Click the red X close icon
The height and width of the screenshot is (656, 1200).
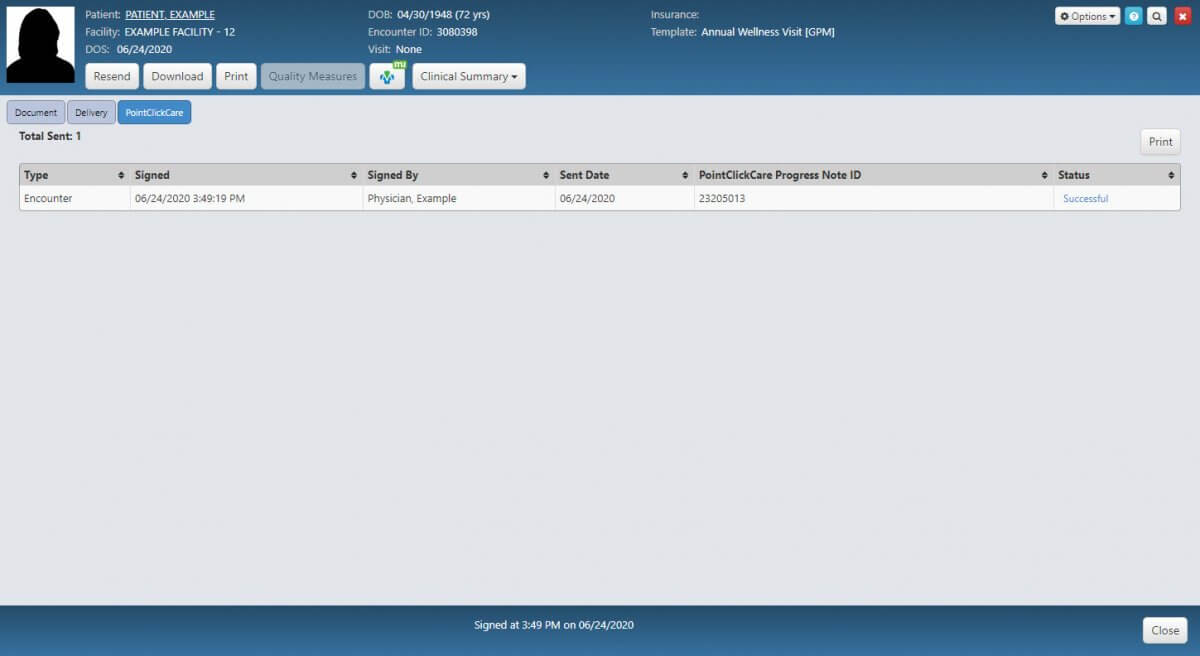pos(1182,16)
